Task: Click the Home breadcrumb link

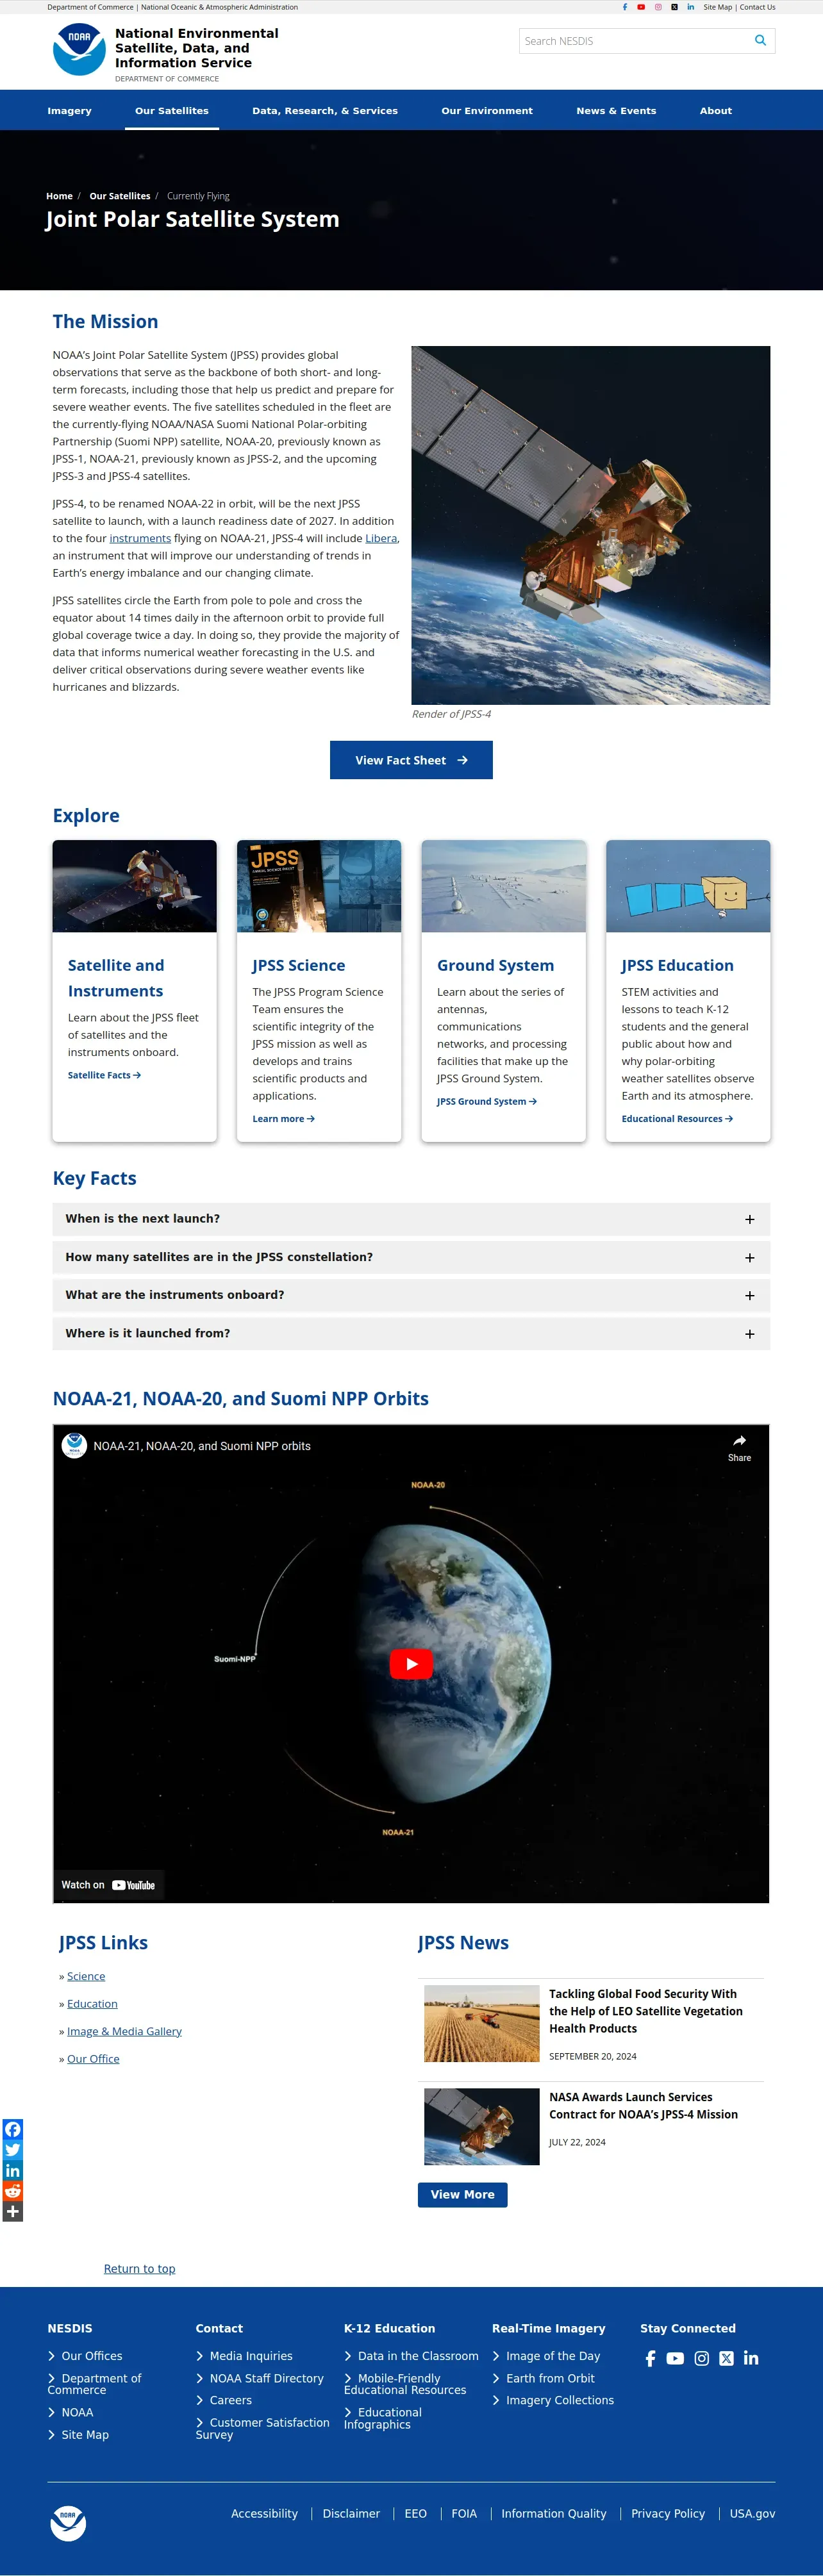Action: click(x=59, y=196)
